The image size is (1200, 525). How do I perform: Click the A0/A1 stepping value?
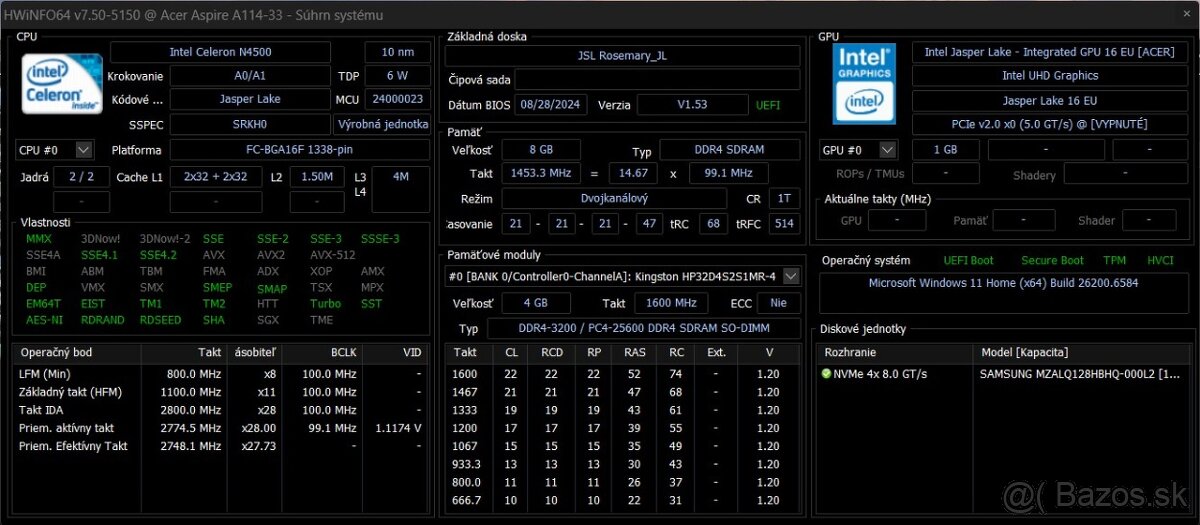pyautogui.click(x=250, y=76)
